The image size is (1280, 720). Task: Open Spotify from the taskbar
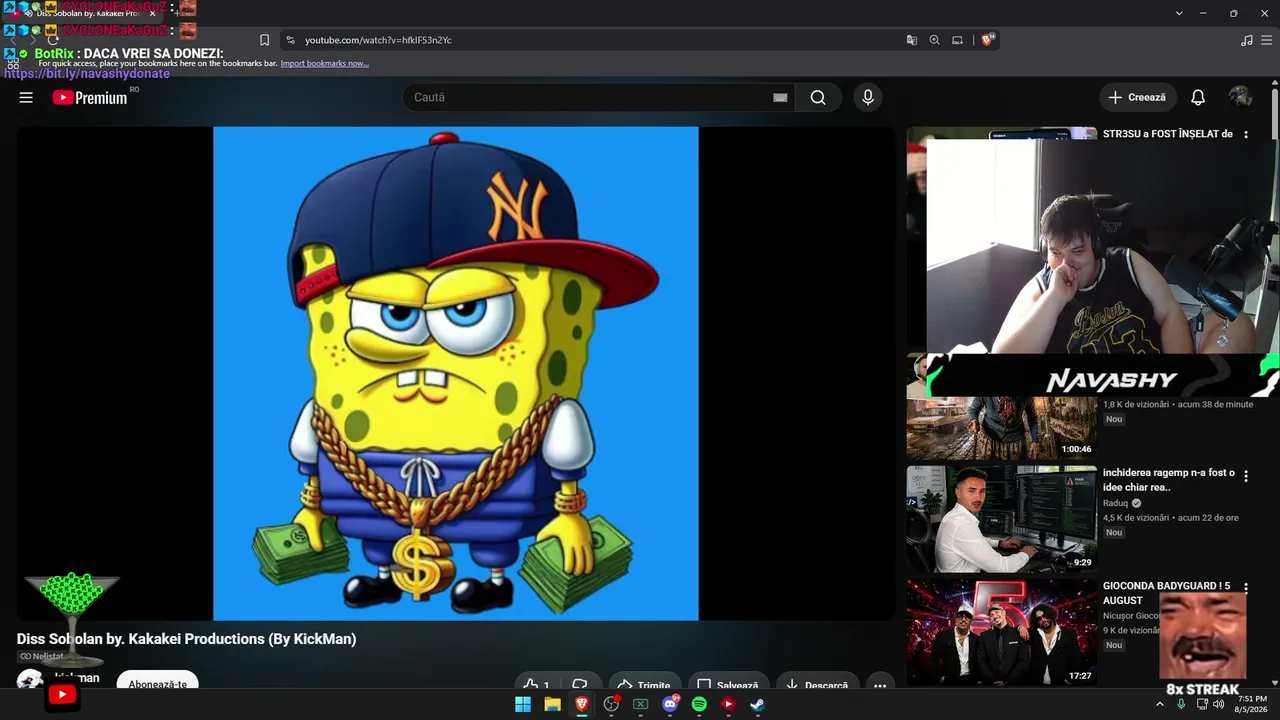pyautogui.click(x=699, y=704)
